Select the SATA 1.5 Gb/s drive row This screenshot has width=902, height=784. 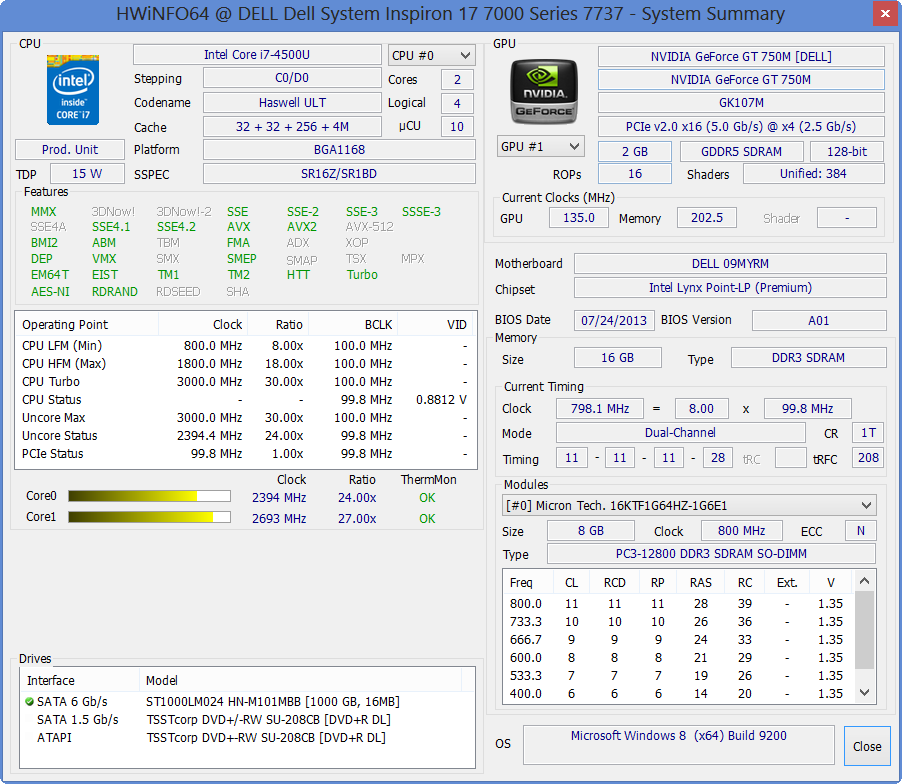click(x=77, y=720)
